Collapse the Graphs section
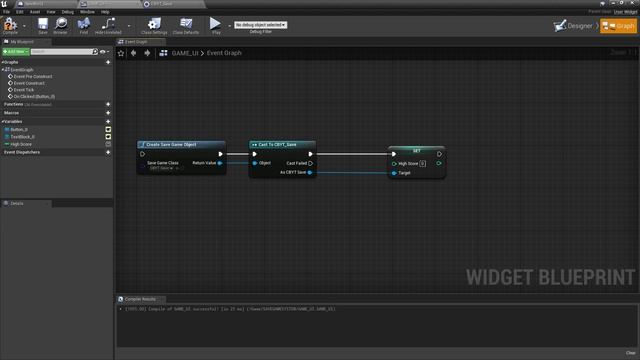Screen dimensions: 640x360 [2, 62]
